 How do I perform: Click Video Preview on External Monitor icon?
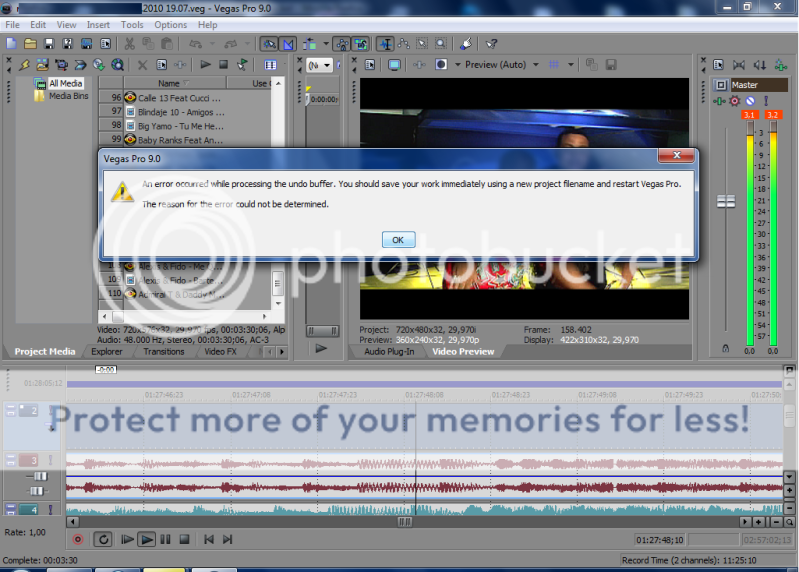pos(394,65)
